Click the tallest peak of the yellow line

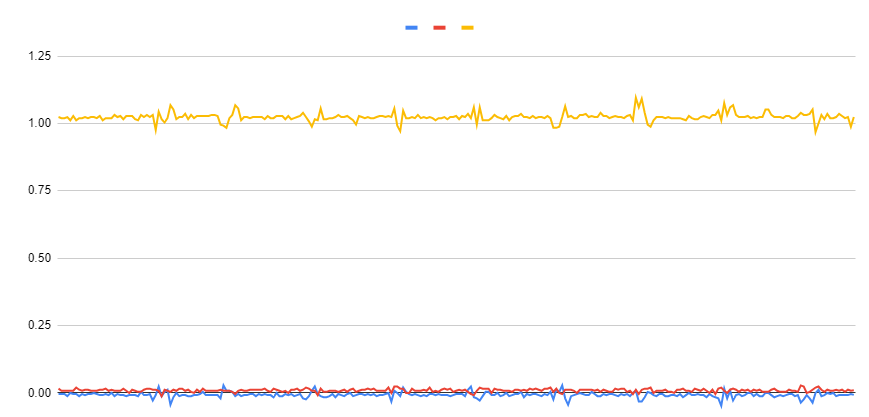[x=636, y=96]
